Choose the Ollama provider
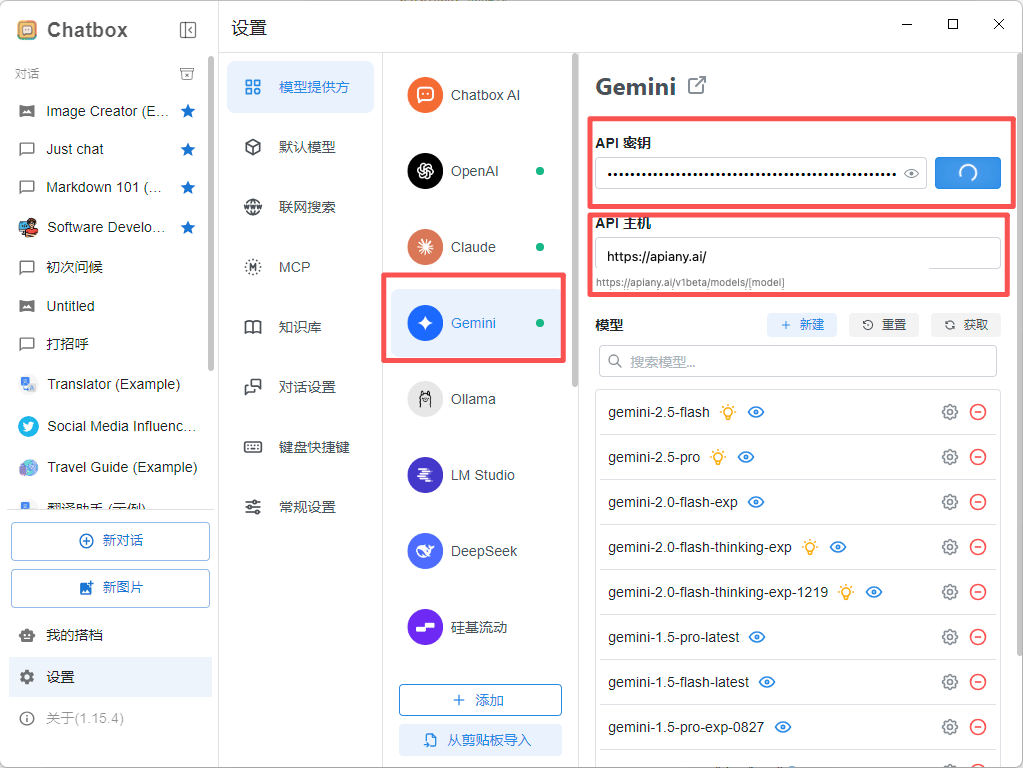Viewport: 1023px width, 768px height. click(477, 399)
